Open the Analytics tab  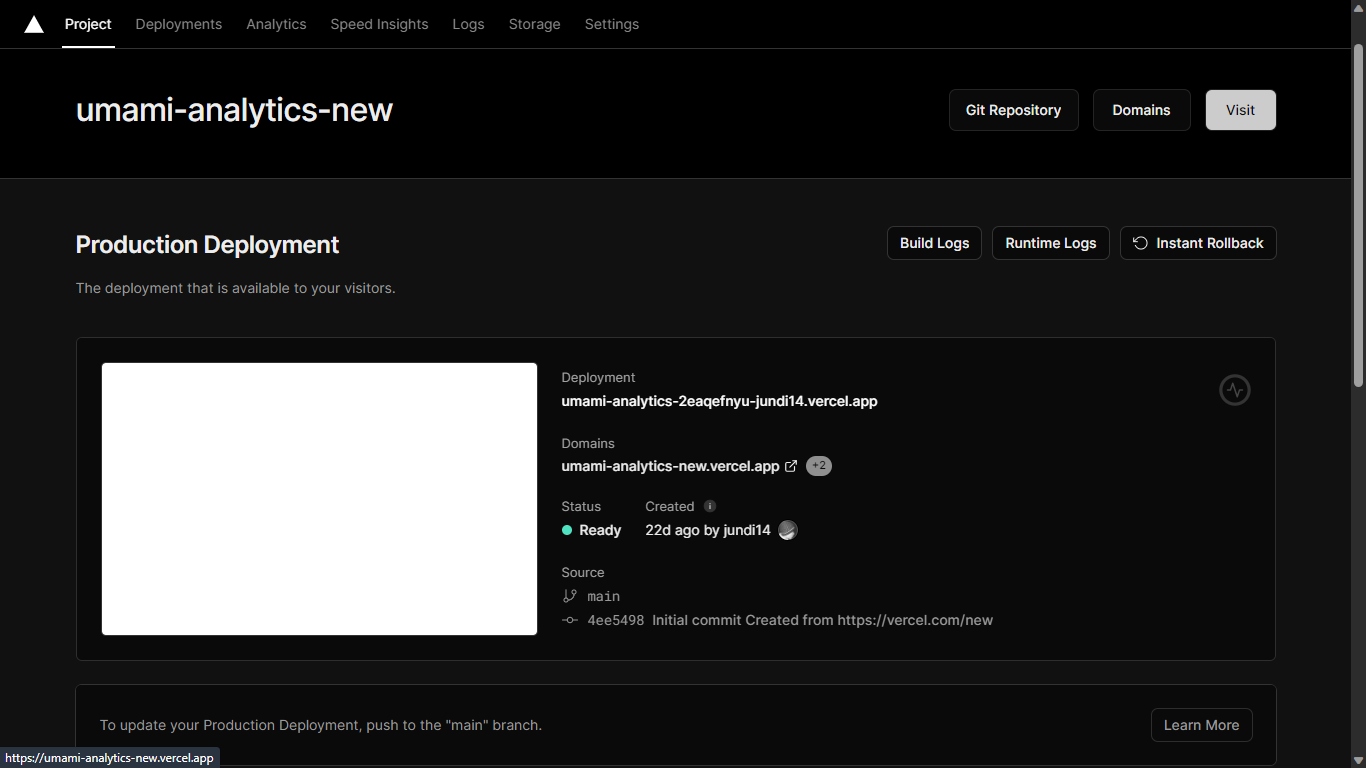tap(277, 24)
